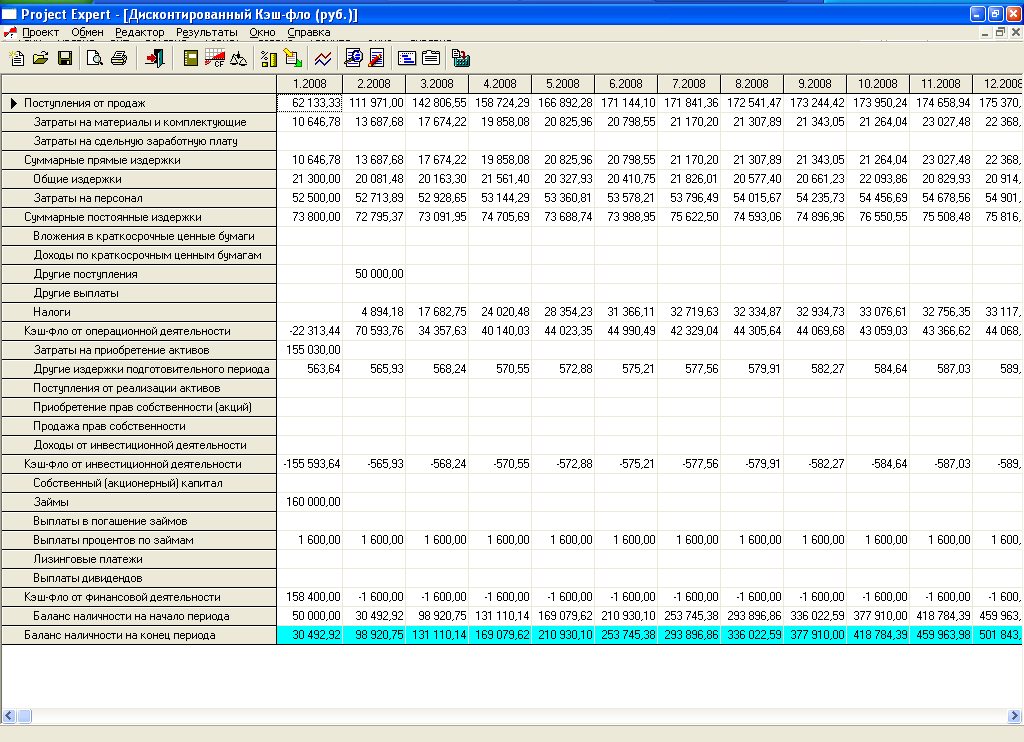1024x742 pixels.
Task: Click the line chart graph icon
Action: click(322, 58)
